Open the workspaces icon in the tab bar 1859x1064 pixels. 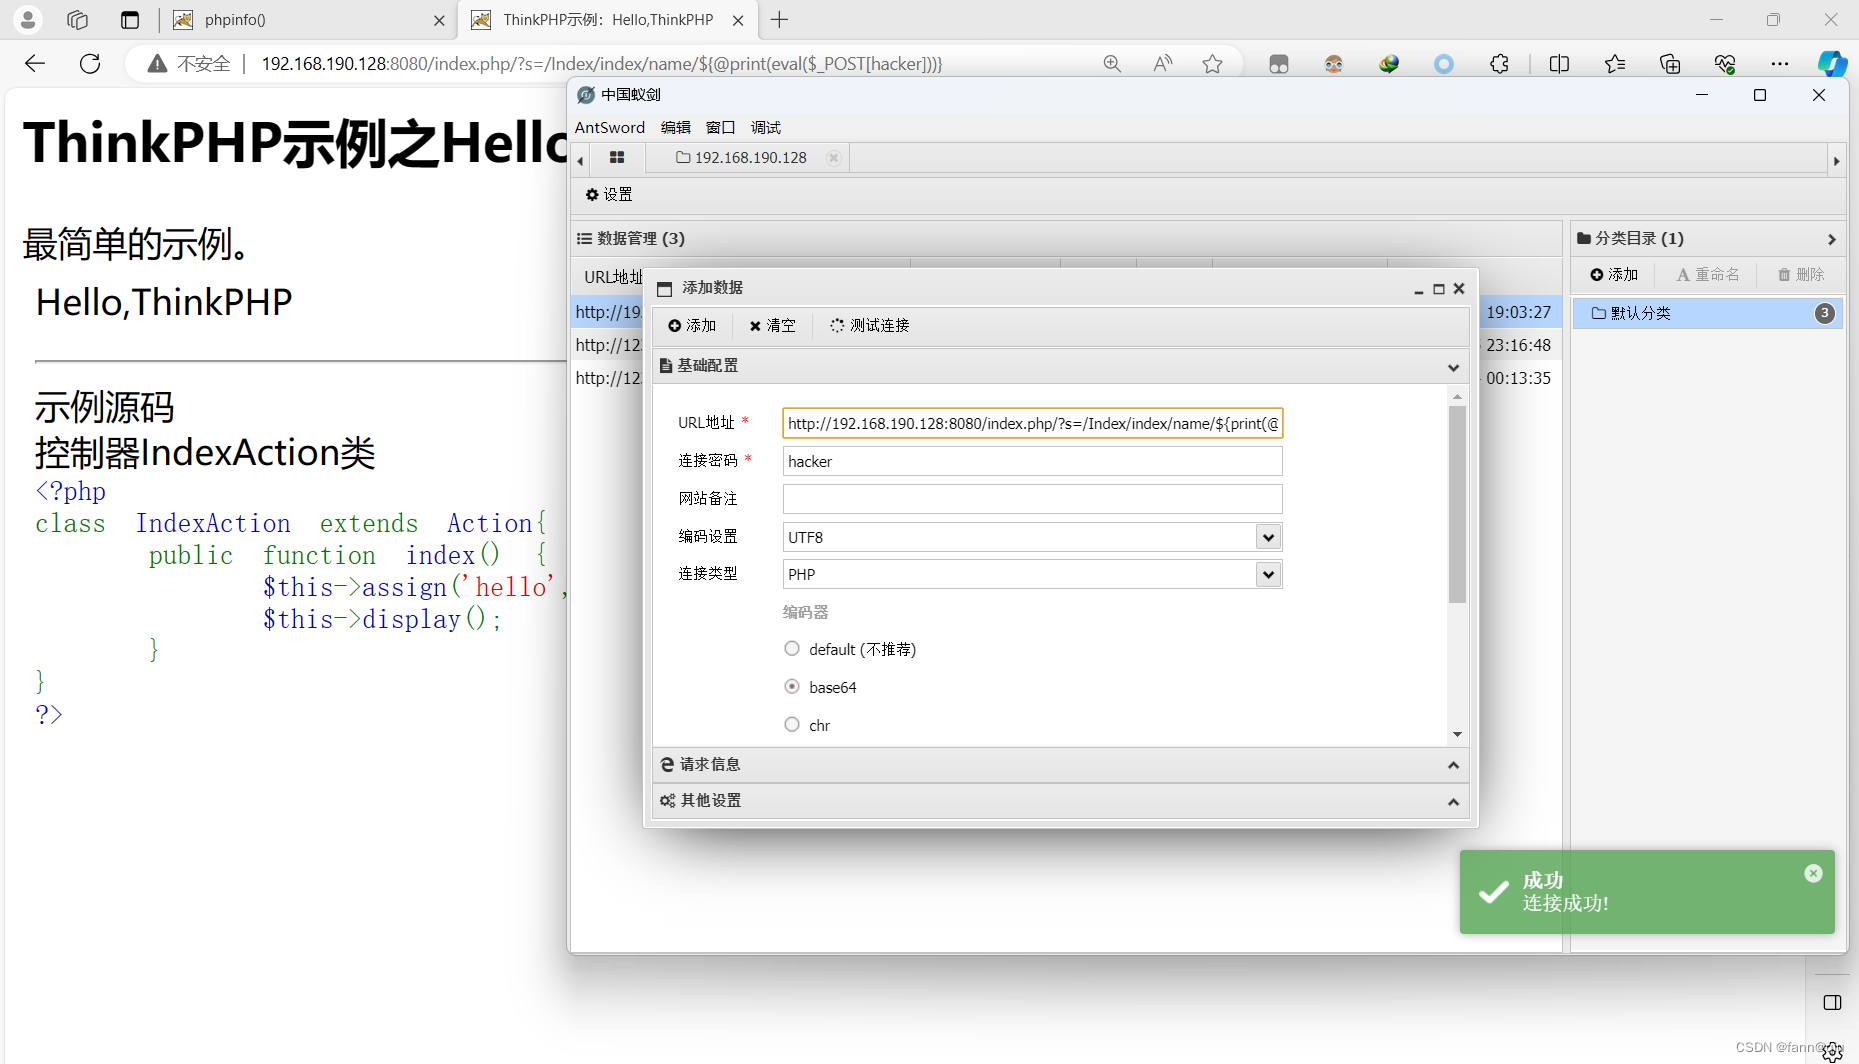[78, 20]
